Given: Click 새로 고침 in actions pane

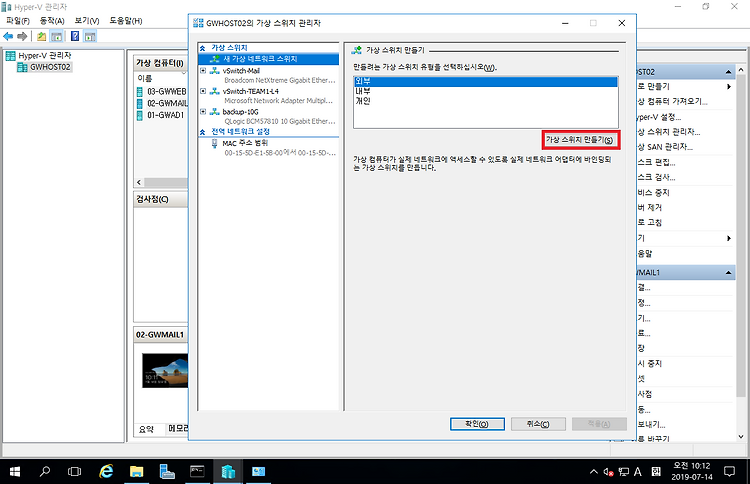Looking at the screenshot, I should [x=650, y=223].
